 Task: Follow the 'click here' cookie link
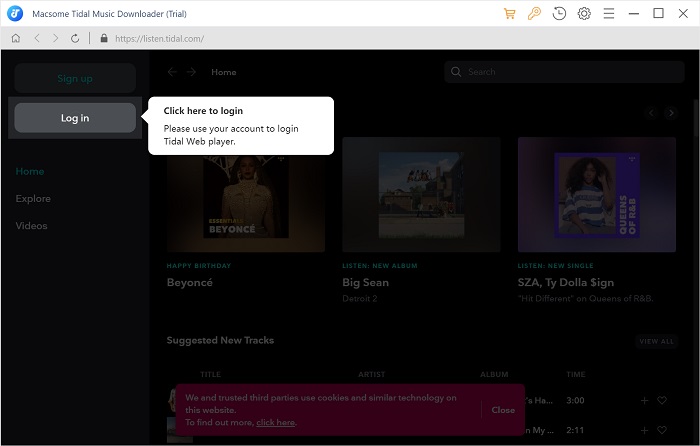point(275,422)
